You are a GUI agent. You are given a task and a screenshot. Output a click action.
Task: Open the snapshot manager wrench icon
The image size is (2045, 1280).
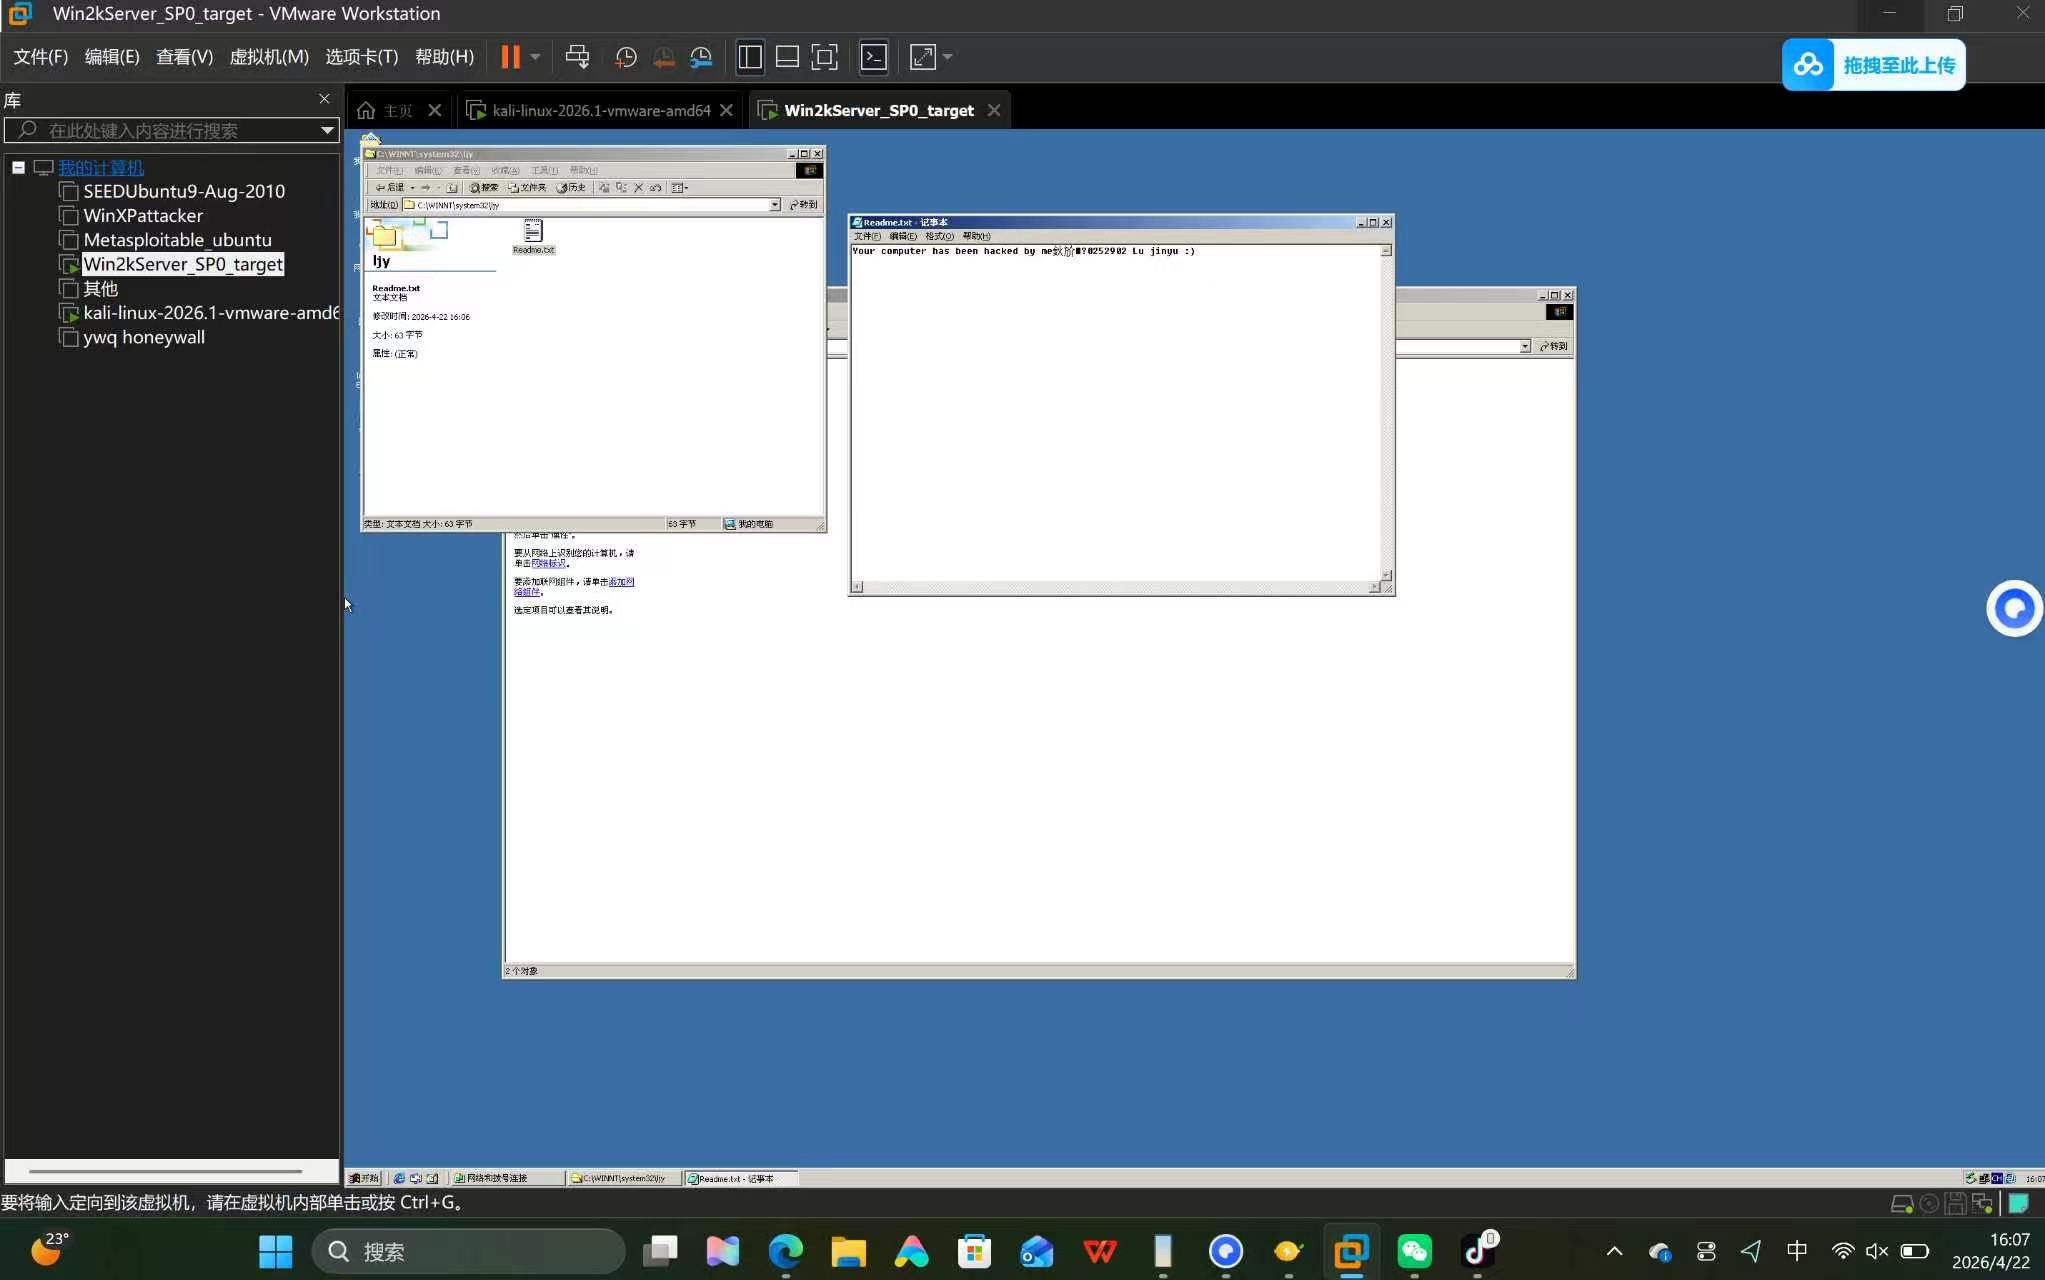(701, 57)
